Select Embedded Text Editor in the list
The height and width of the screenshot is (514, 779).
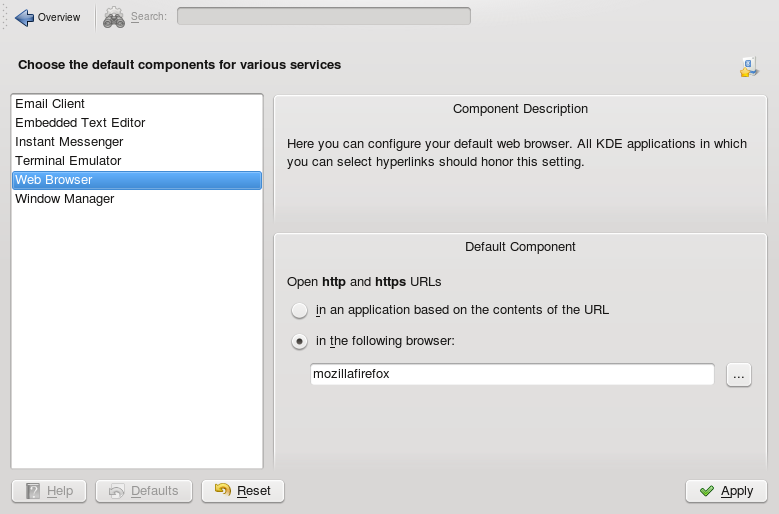80,123
